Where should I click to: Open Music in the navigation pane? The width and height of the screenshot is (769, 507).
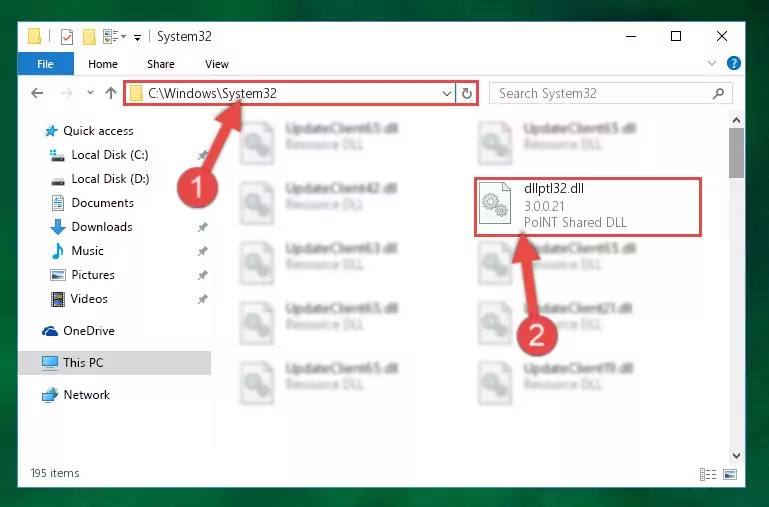[87, 251]
